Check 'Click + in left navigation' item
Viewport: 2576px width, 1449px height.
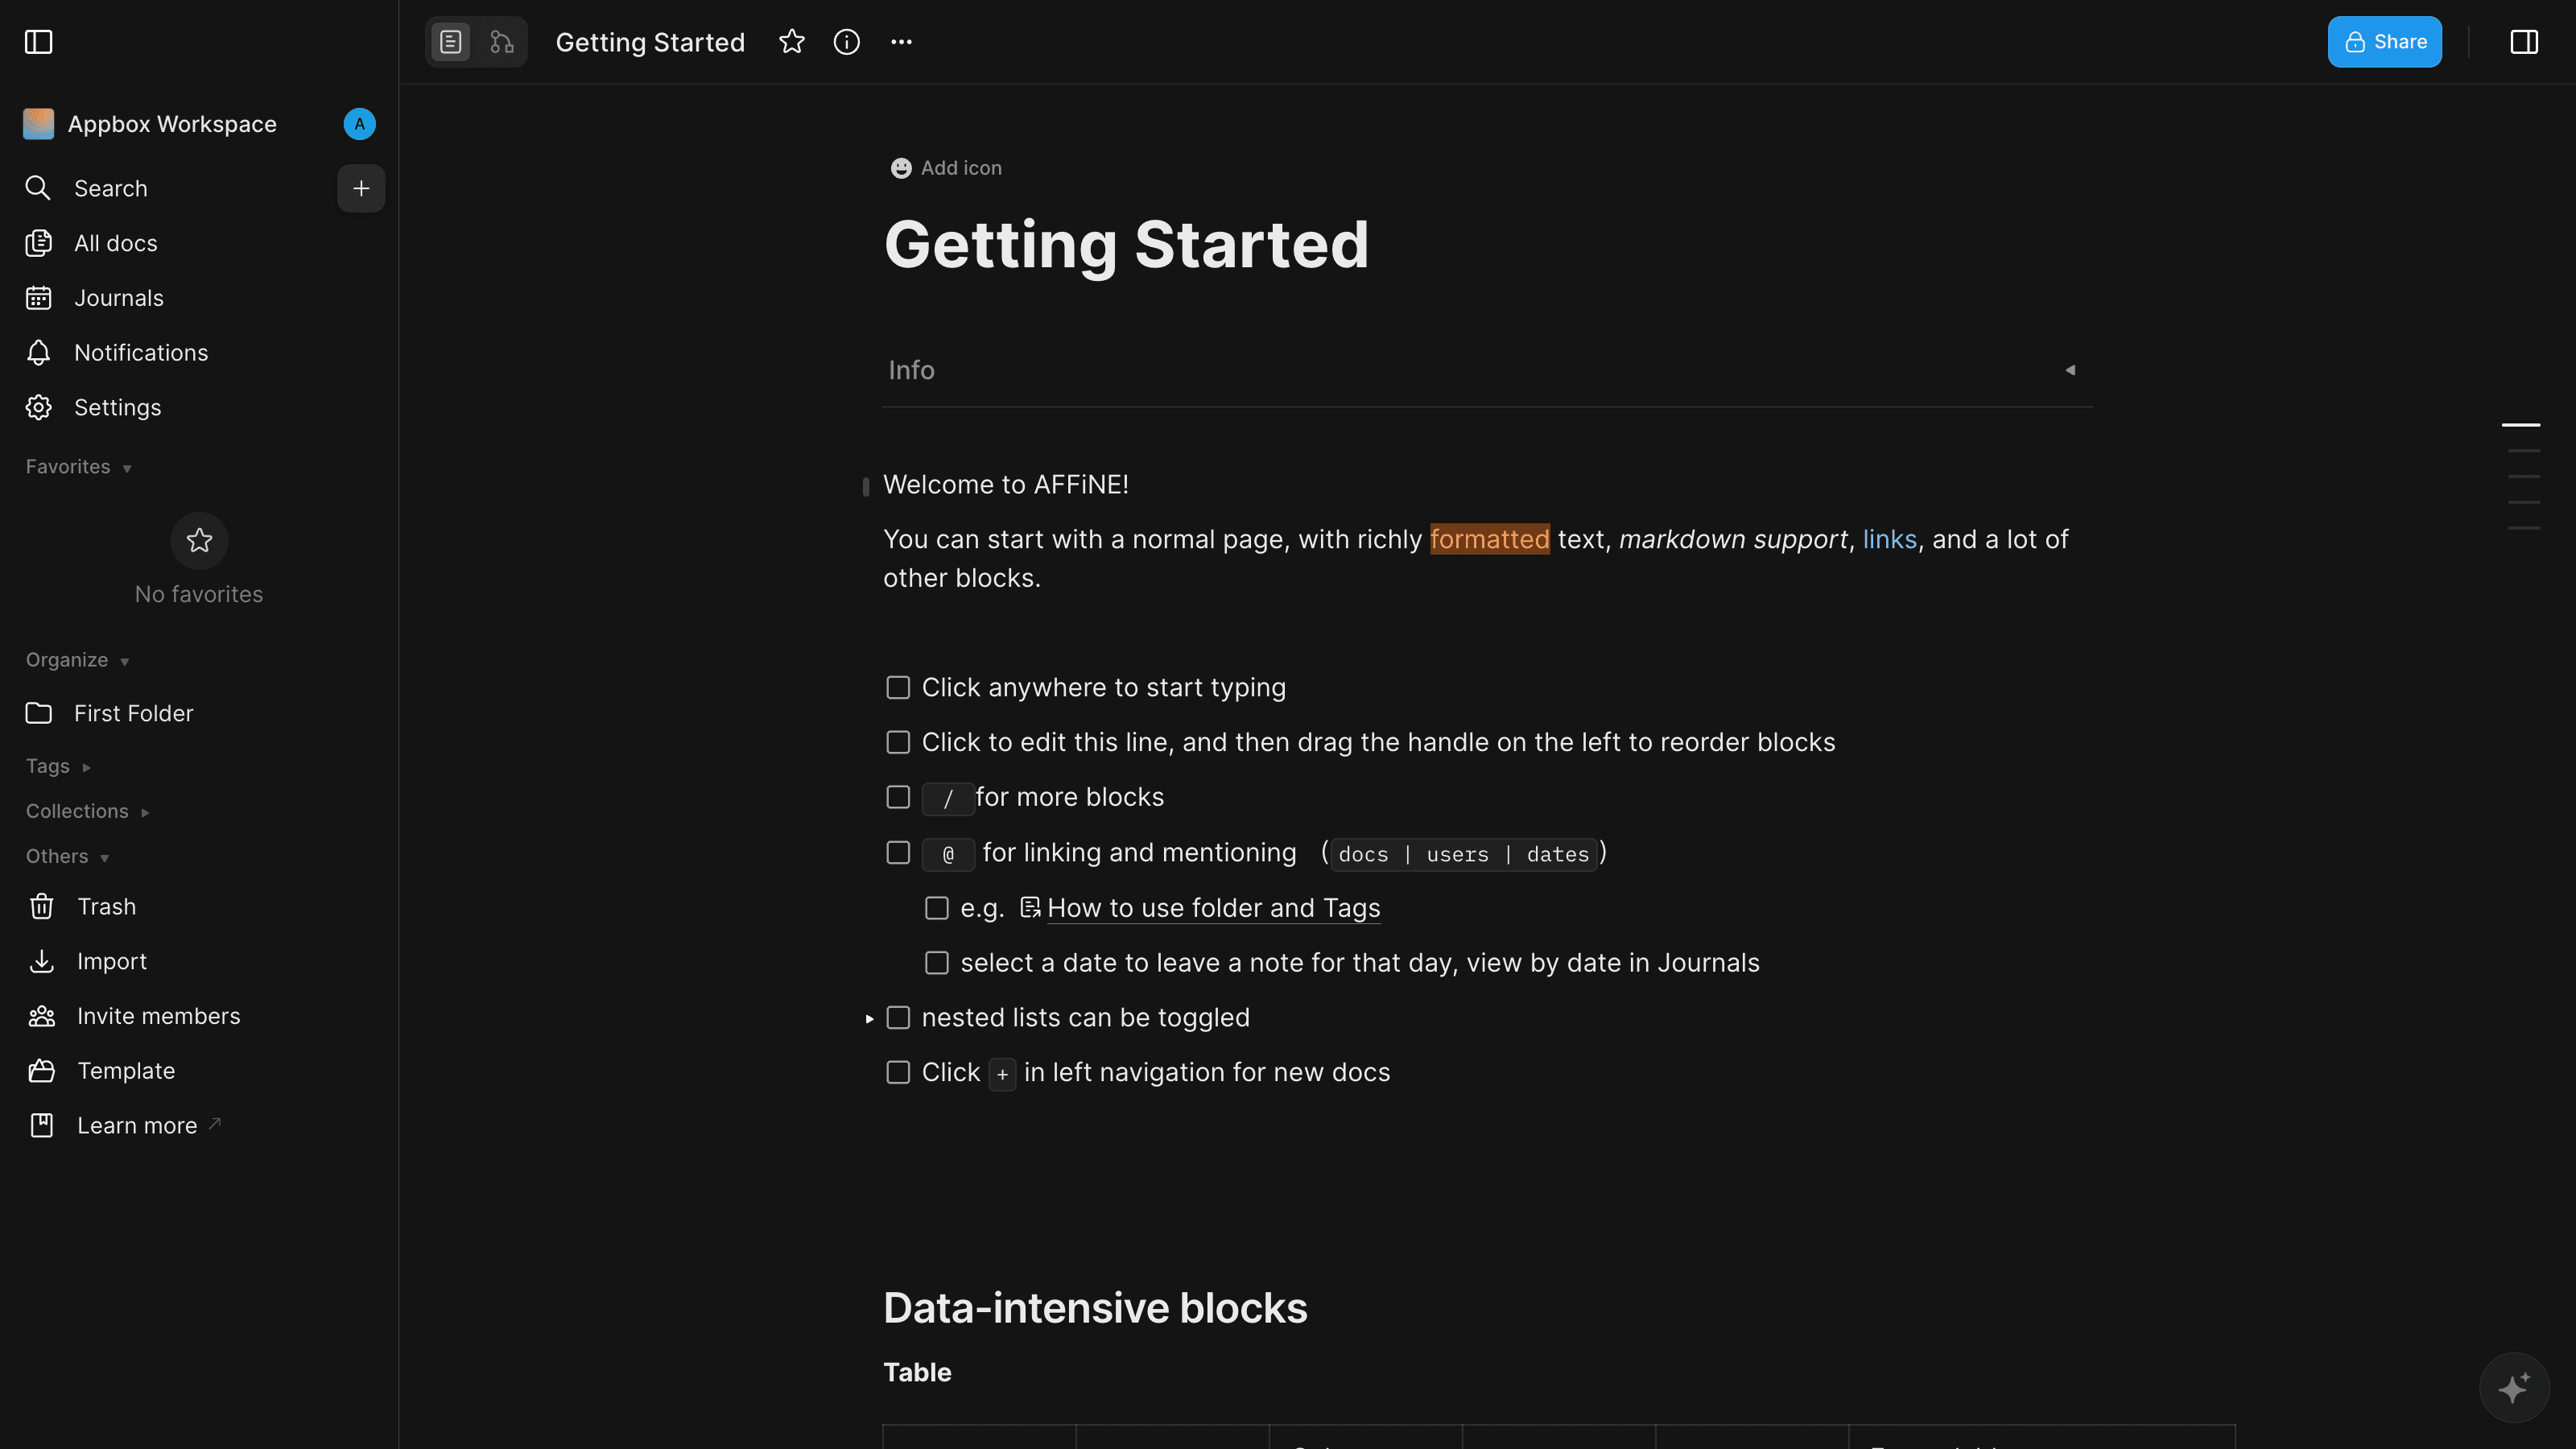[x=898, y=1072]
